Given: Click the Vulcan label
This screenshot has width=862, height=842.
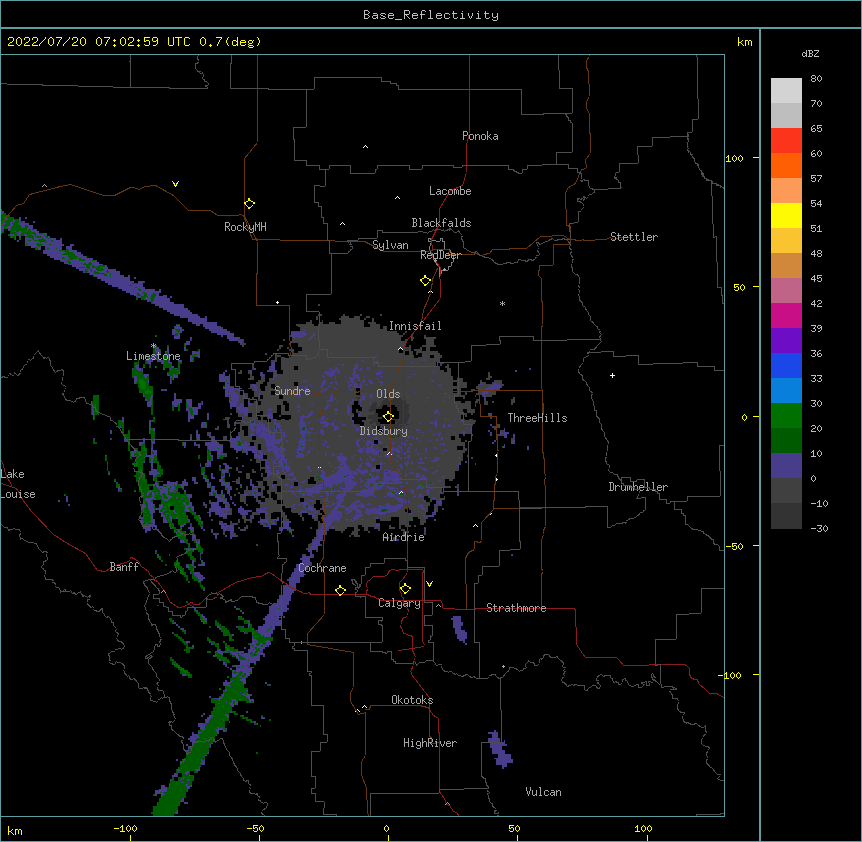Looking at the screenshot, I should click(x=543, y=792).
